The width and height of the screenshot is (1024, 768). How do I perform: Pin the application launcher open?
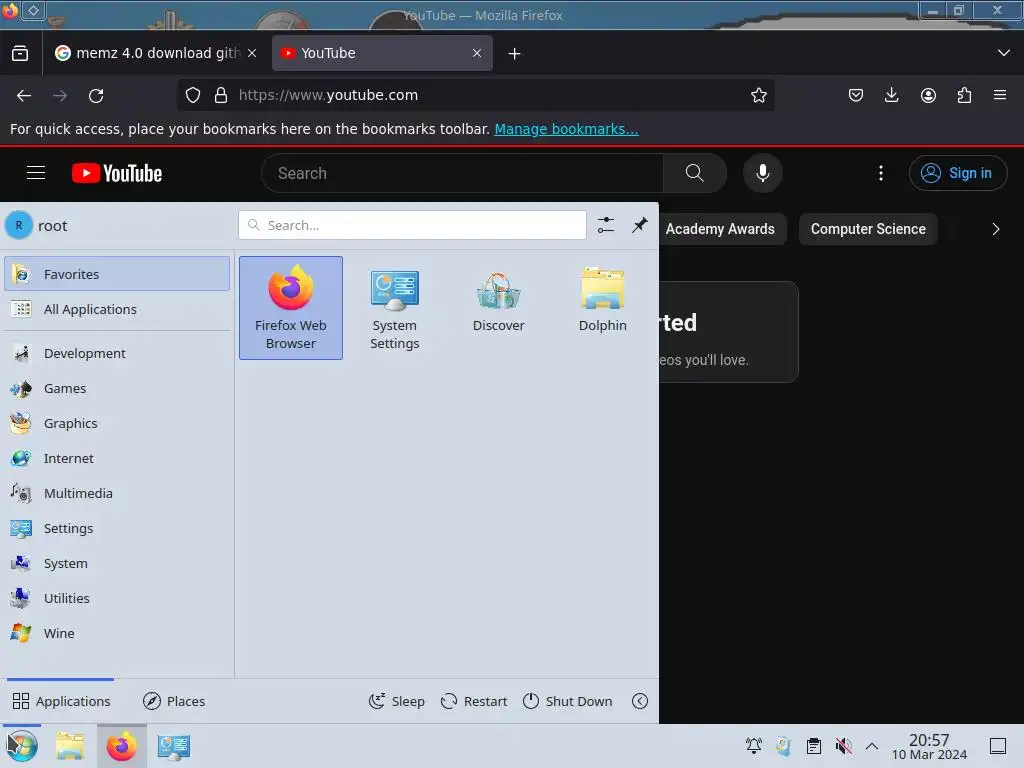640,225
